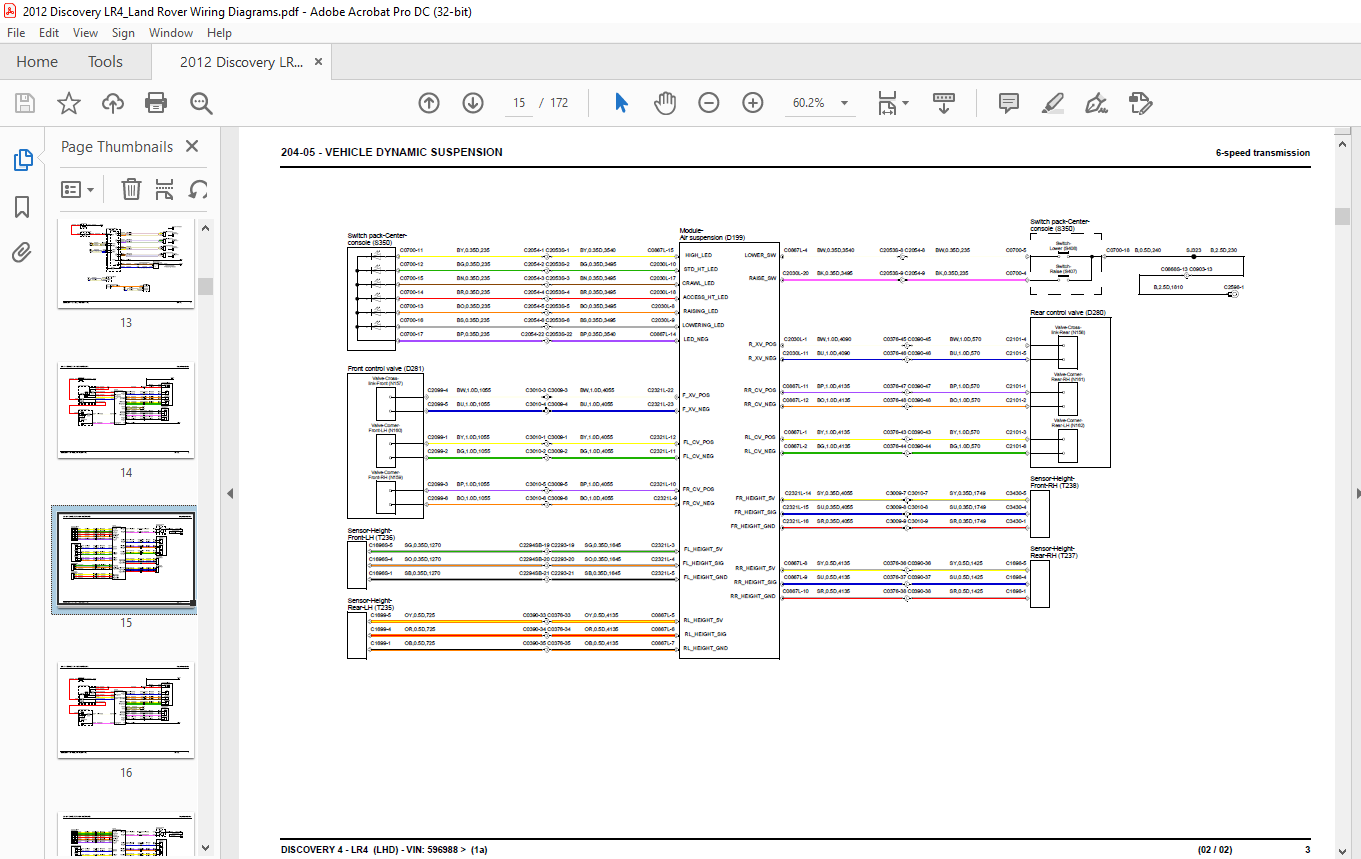Click the 'Page Thumbnails' panel title

(117, 147)
